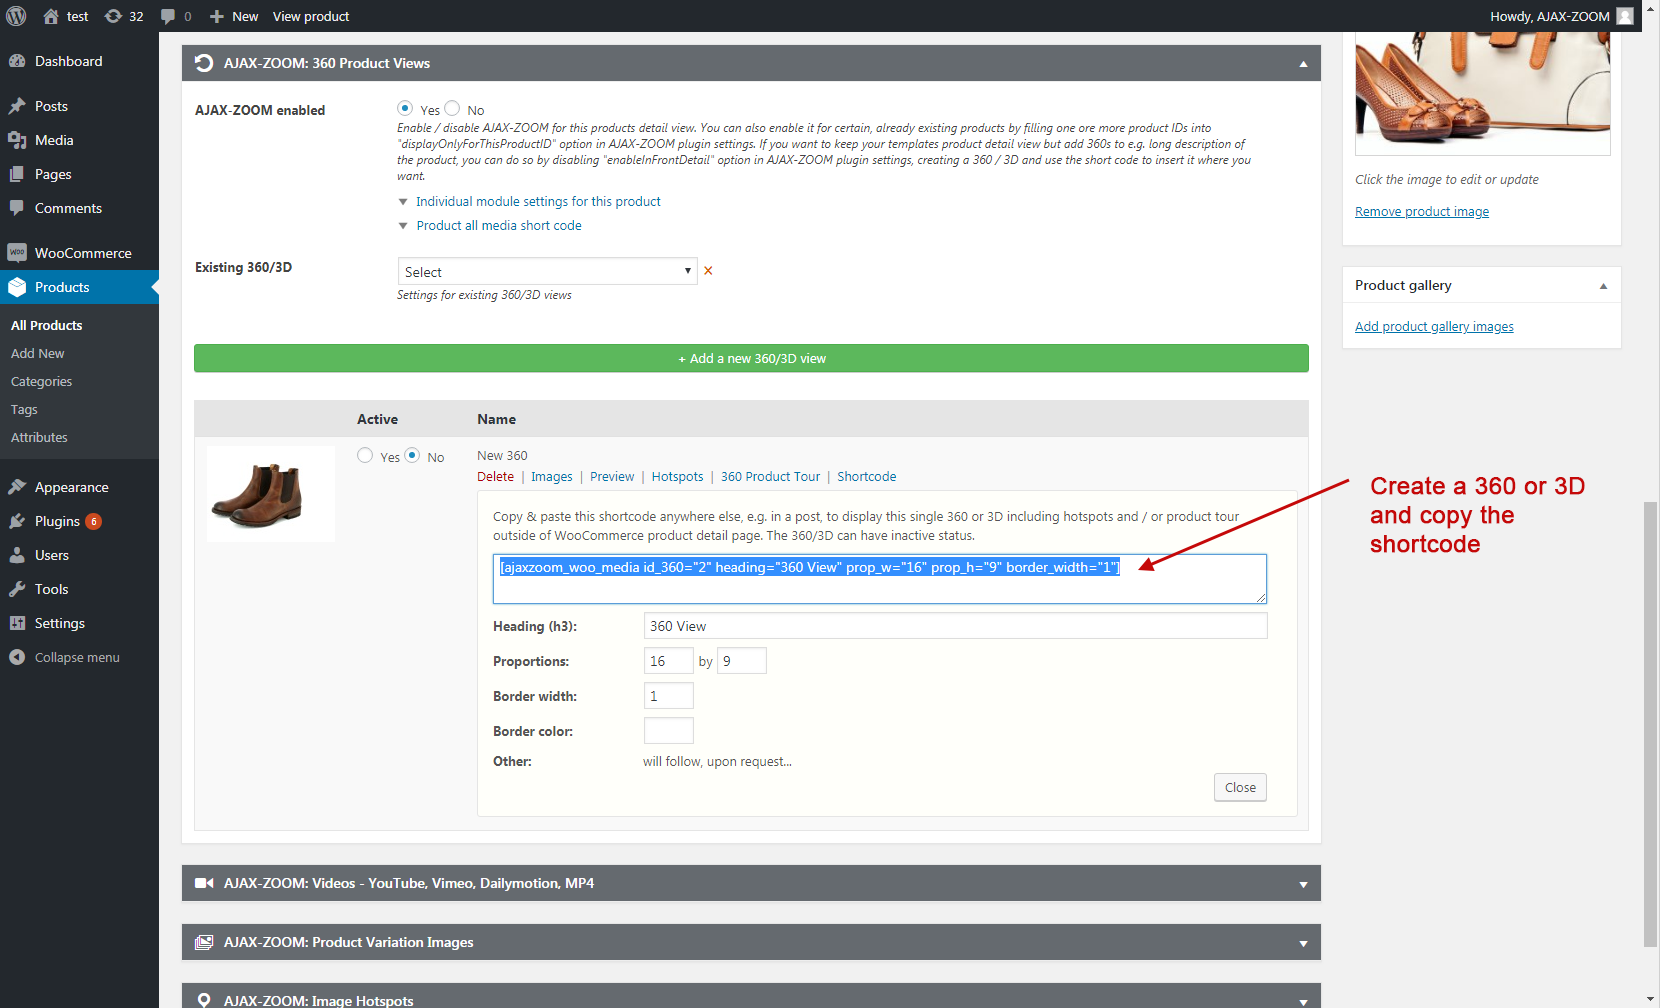Expand Product all media short code
1660x1008 pixels.
(499, 225)
